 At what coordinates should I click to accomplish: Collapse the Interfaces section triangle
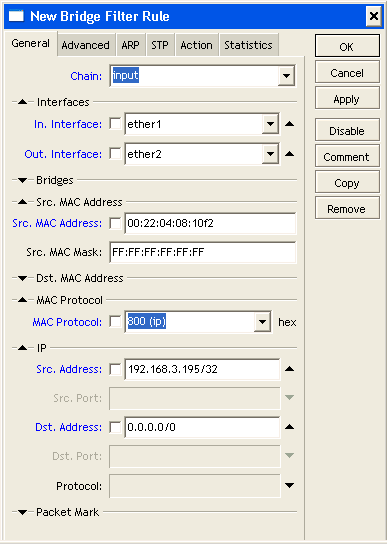pyautogui.click(x=23, y=102)
